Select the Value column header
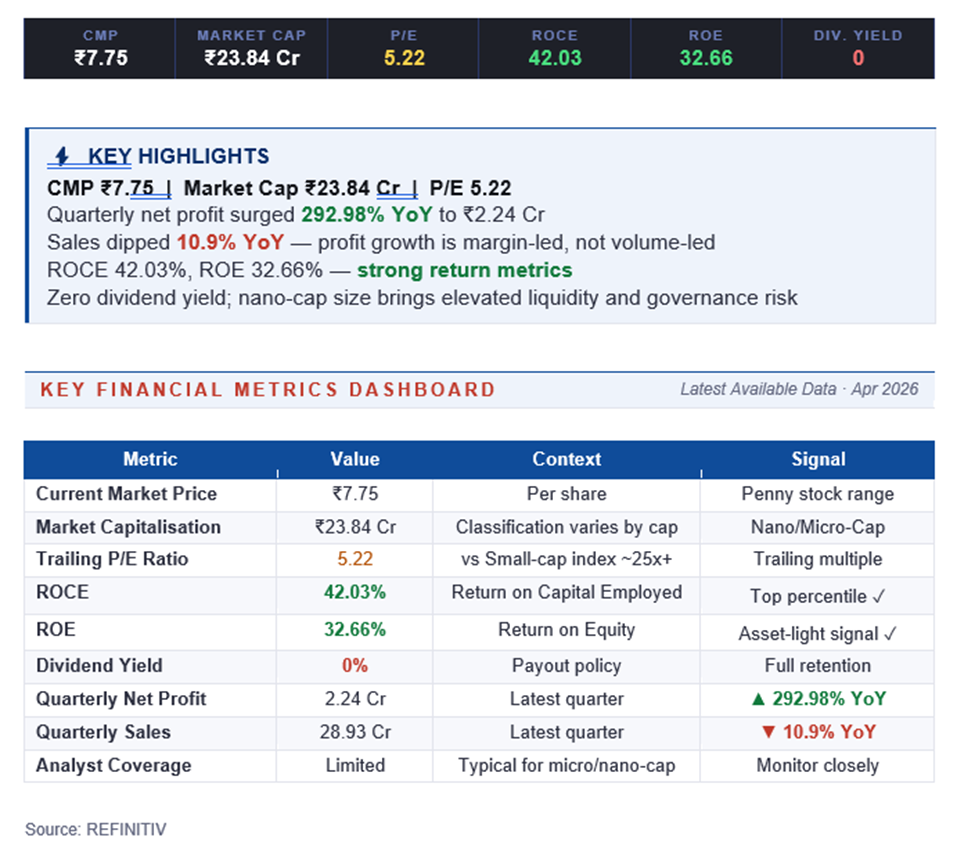 pos(355,460)
